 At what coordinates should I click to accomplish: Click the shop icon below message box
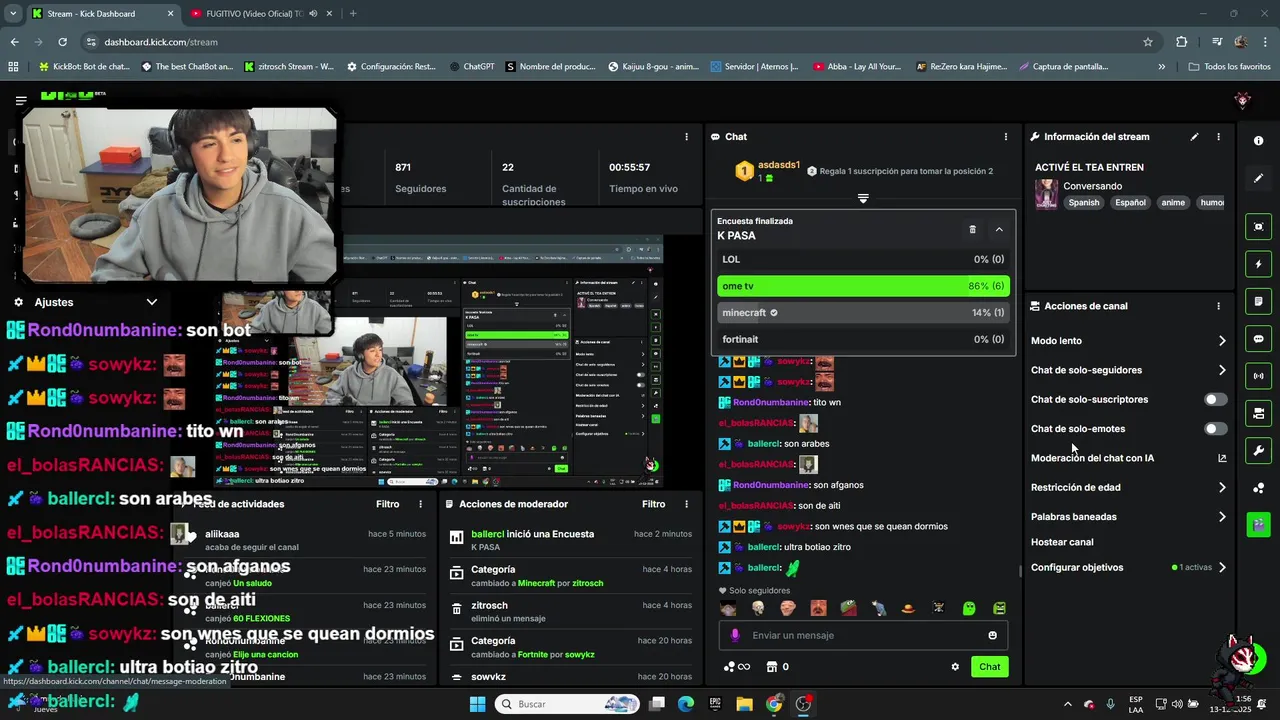tap(772, 667)
